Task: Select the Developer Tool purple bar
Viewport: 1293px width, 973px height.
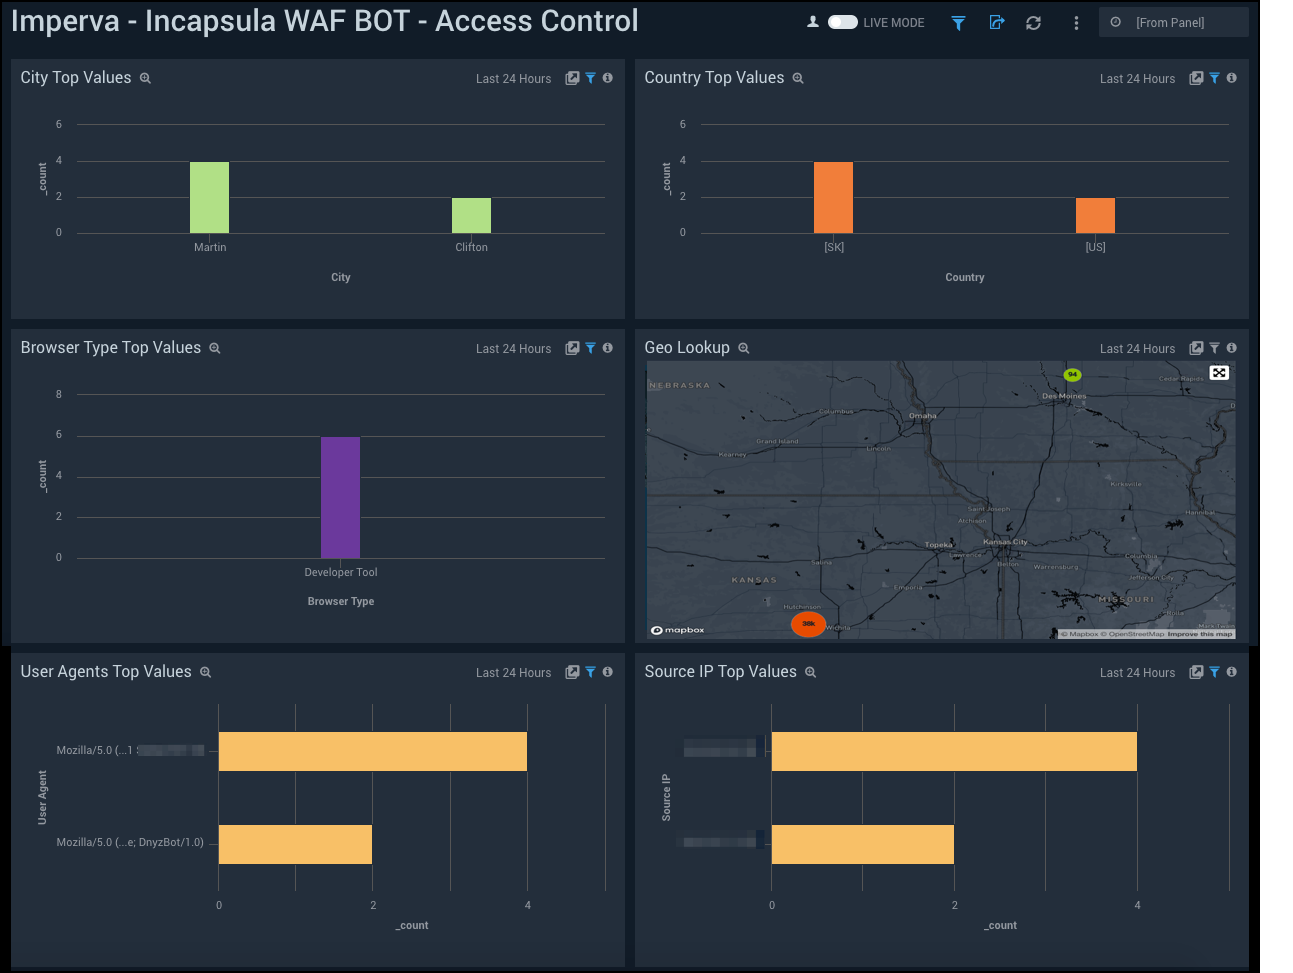Action: click(x=341, y=497)
